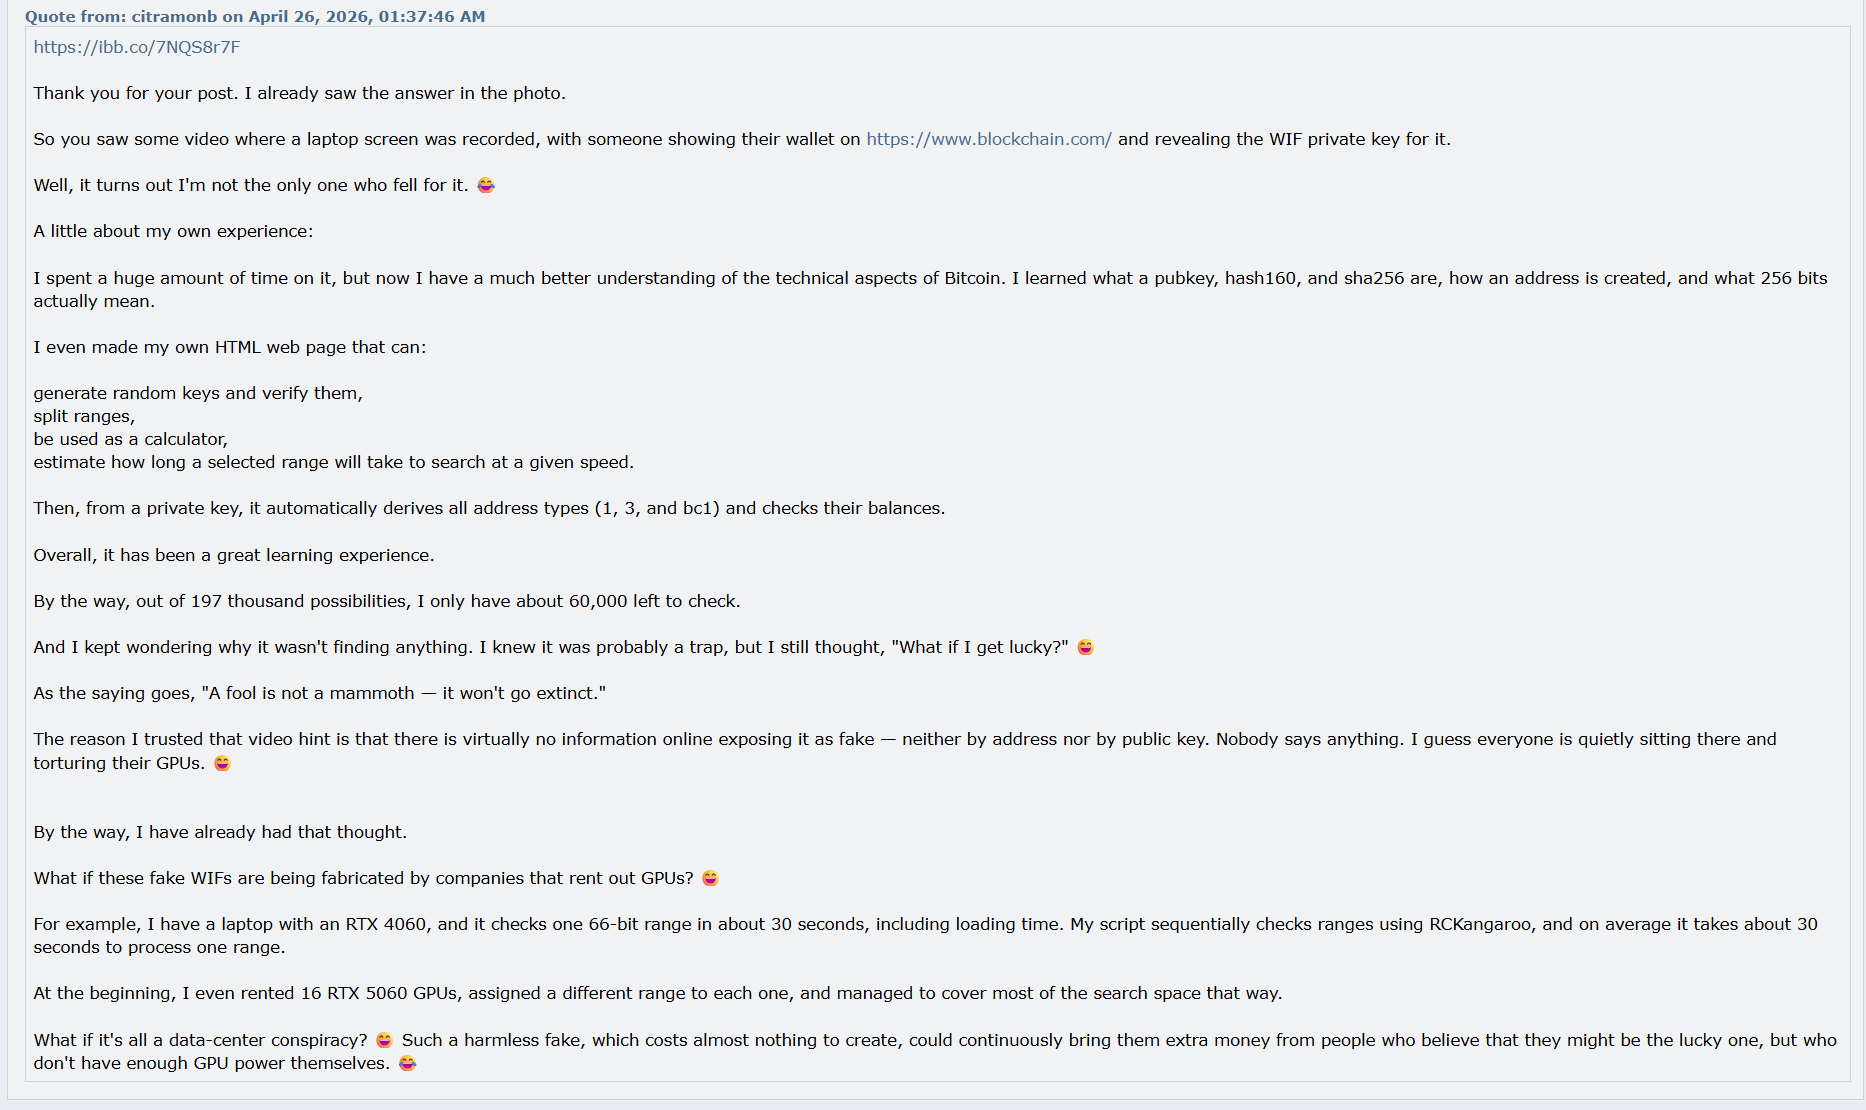1866x1110 pixels.
Task: Click the emoji after "rent out GPUs?"
Action: (x=710, y=878)
